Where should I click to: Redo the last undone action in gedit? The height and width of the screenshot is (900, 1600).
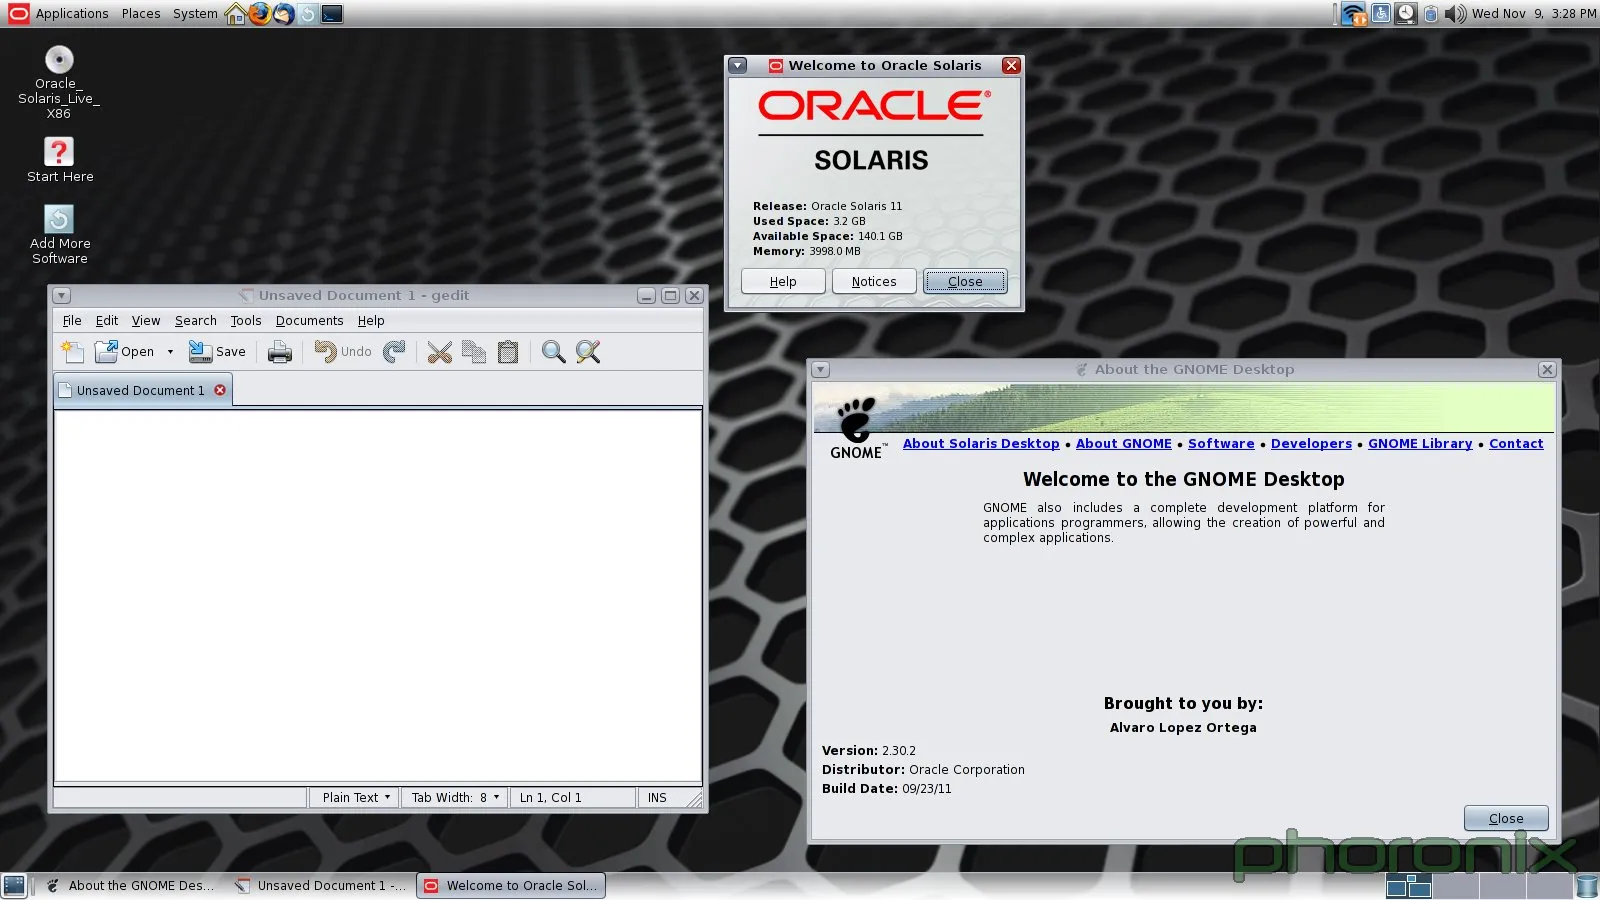[x=395, y=352]
